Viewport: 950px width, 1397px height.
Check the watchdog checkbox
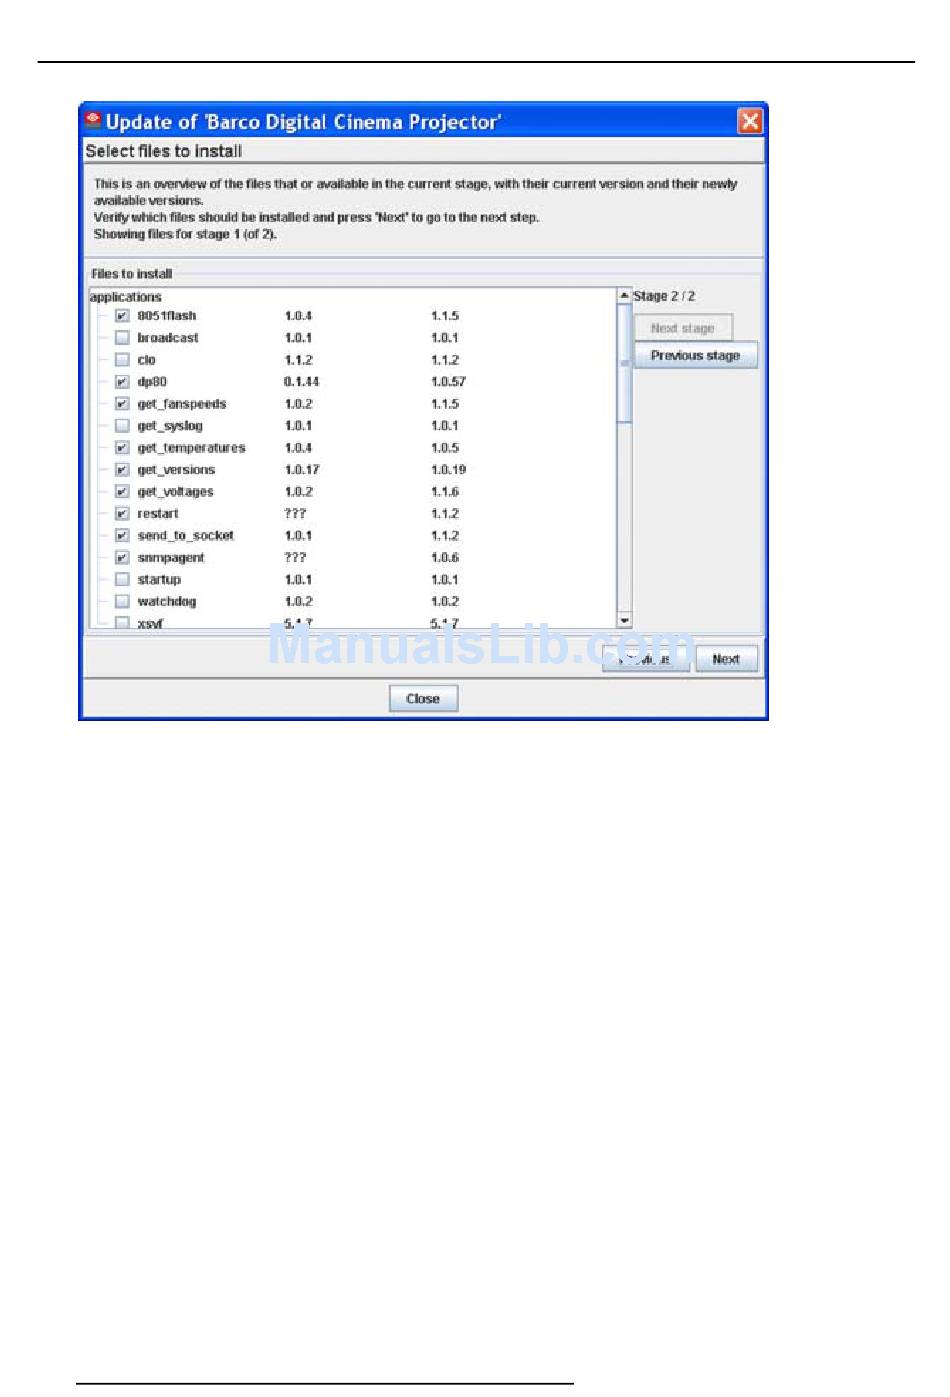point(122,602)
